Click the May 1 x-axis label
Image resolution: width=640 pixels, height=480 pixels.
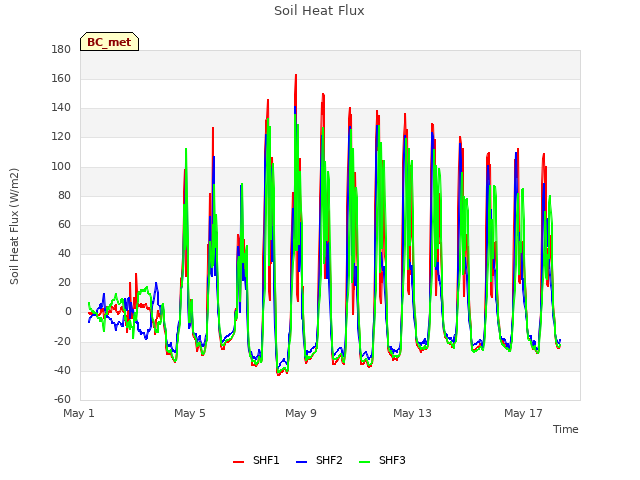79,413
